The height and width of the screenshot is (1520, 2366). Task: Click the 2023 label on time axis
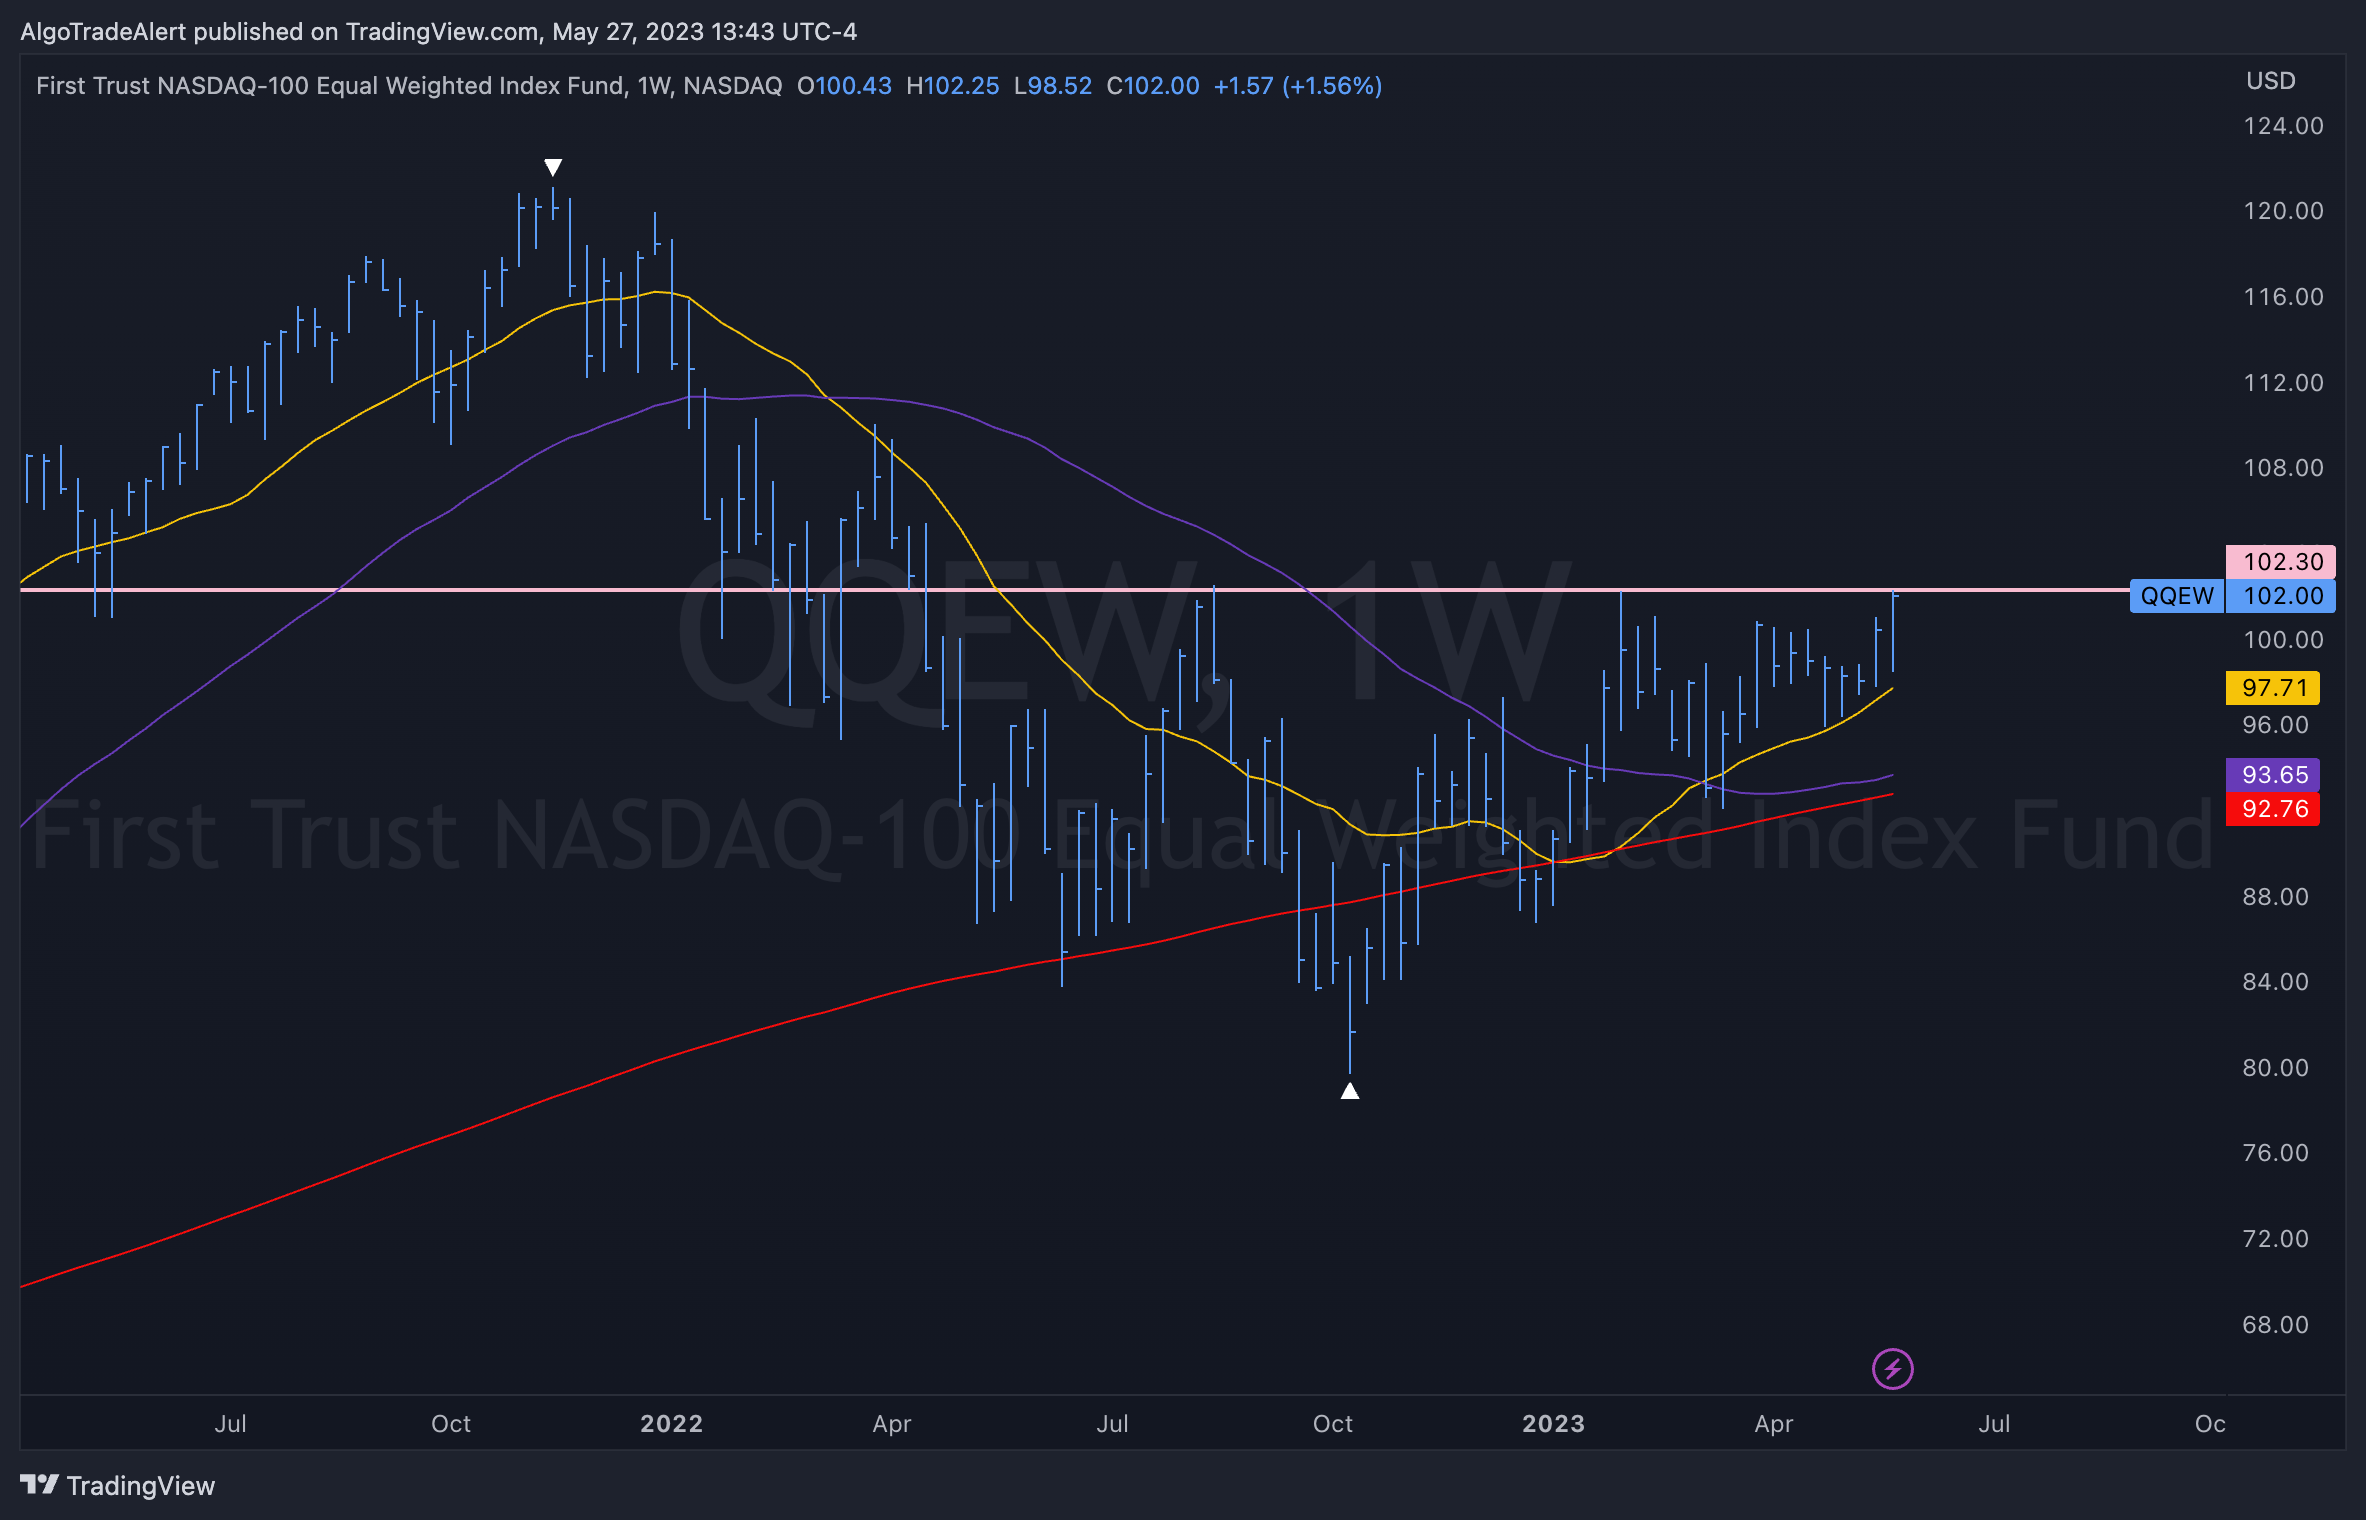1553,1424
